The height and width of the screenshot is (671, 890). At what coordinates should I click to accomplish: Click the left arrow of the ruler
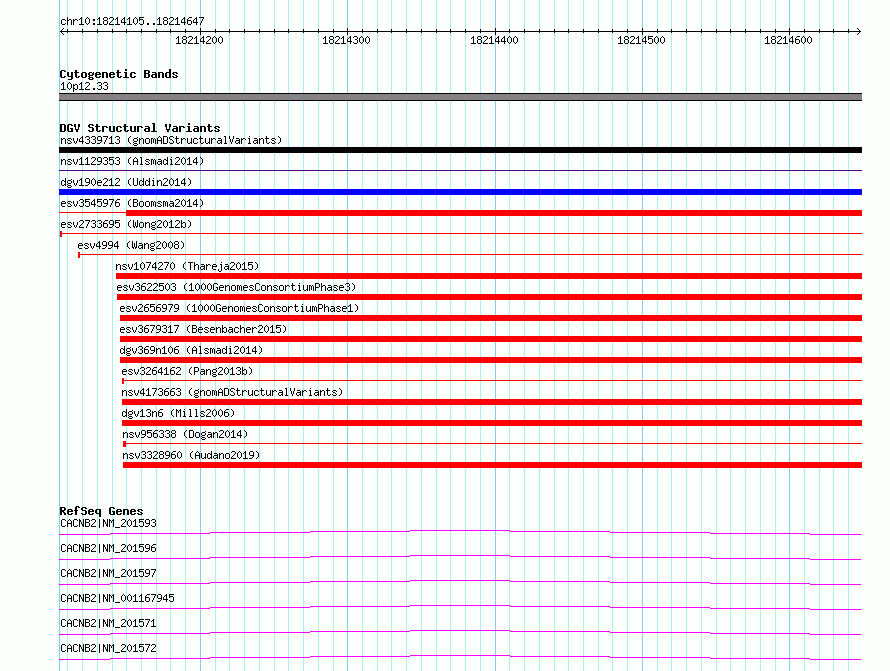tap(62, 31)
